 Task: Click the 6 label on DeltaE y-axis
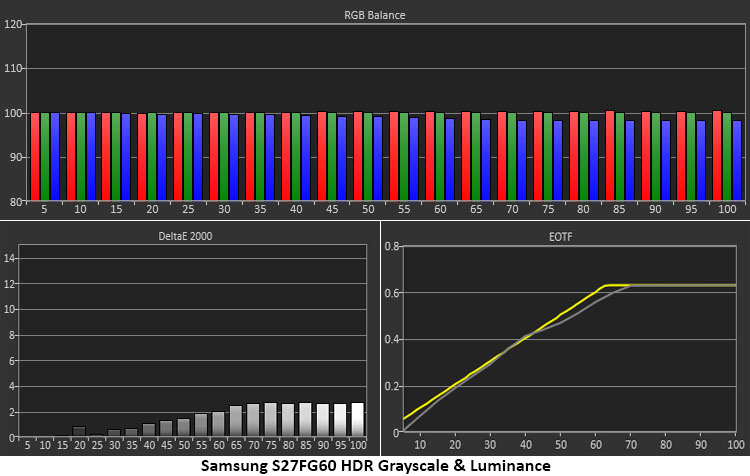[12, 361]
